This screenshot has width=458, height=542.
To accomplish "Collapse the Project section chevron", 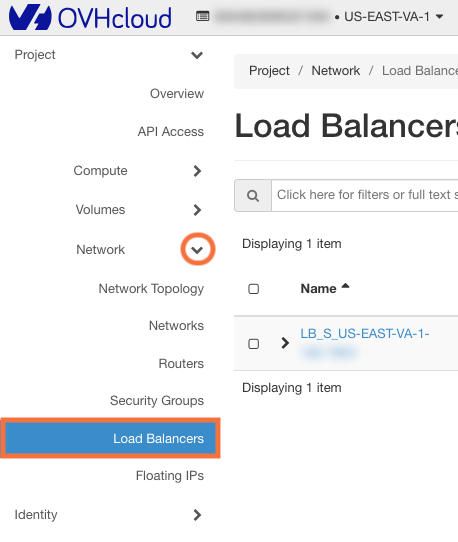I will click(197, 55).
